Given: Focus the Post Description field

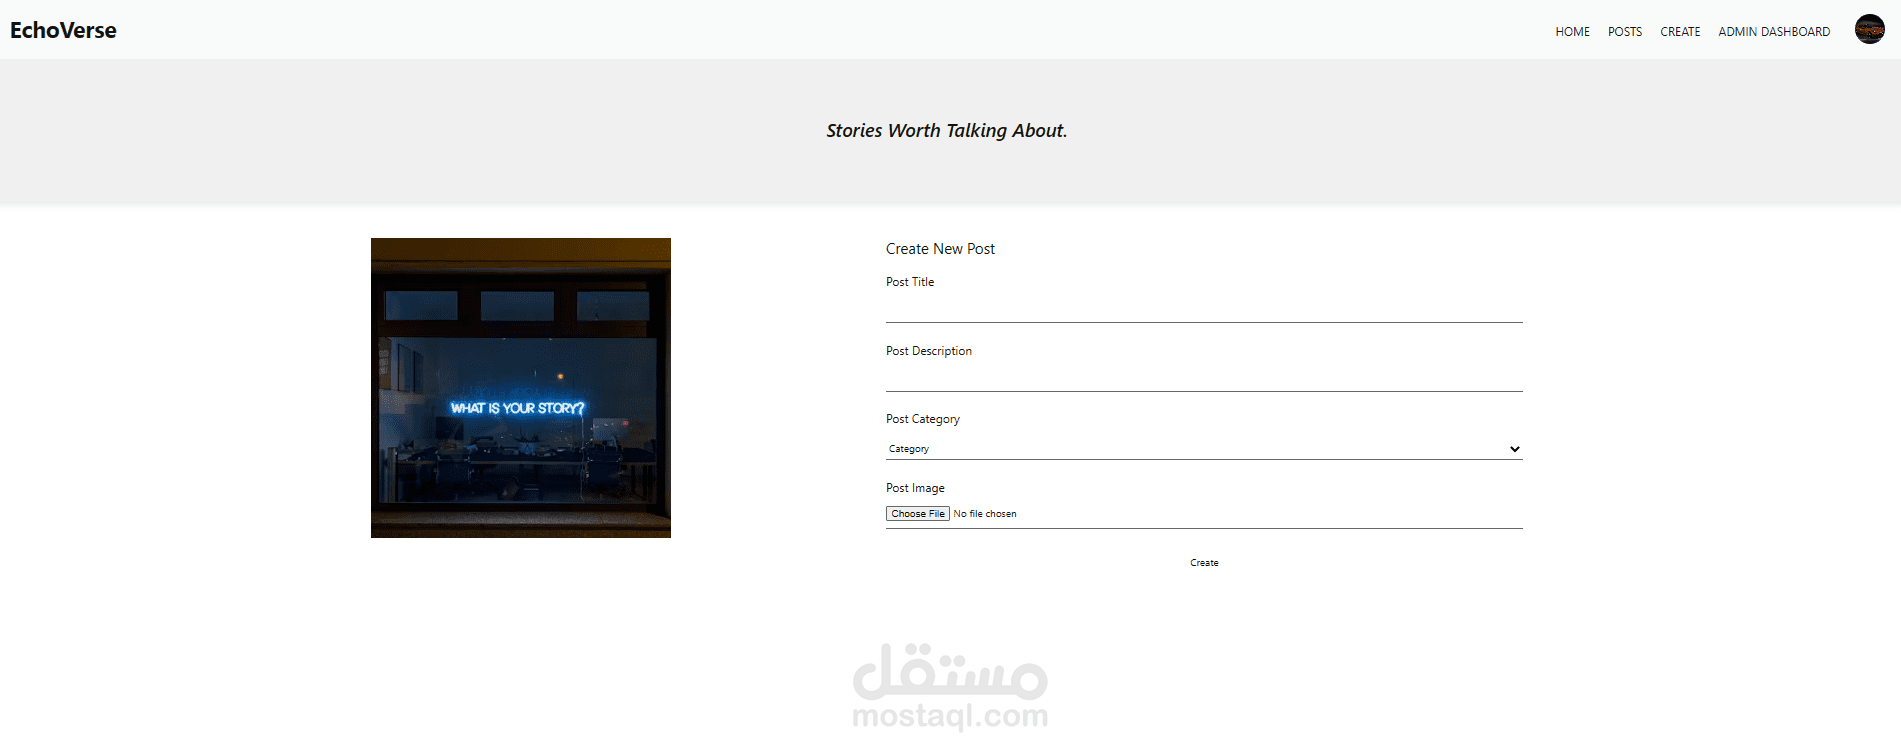Looking at the screenshot, I should coord(1204,378).
